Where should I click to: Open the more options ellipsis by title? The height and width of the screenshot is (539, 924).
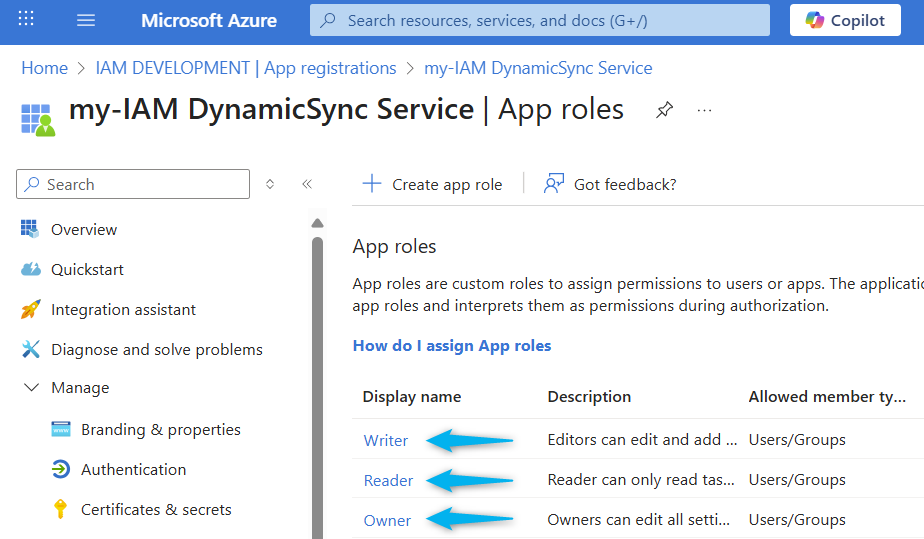[x=704, y=110]
